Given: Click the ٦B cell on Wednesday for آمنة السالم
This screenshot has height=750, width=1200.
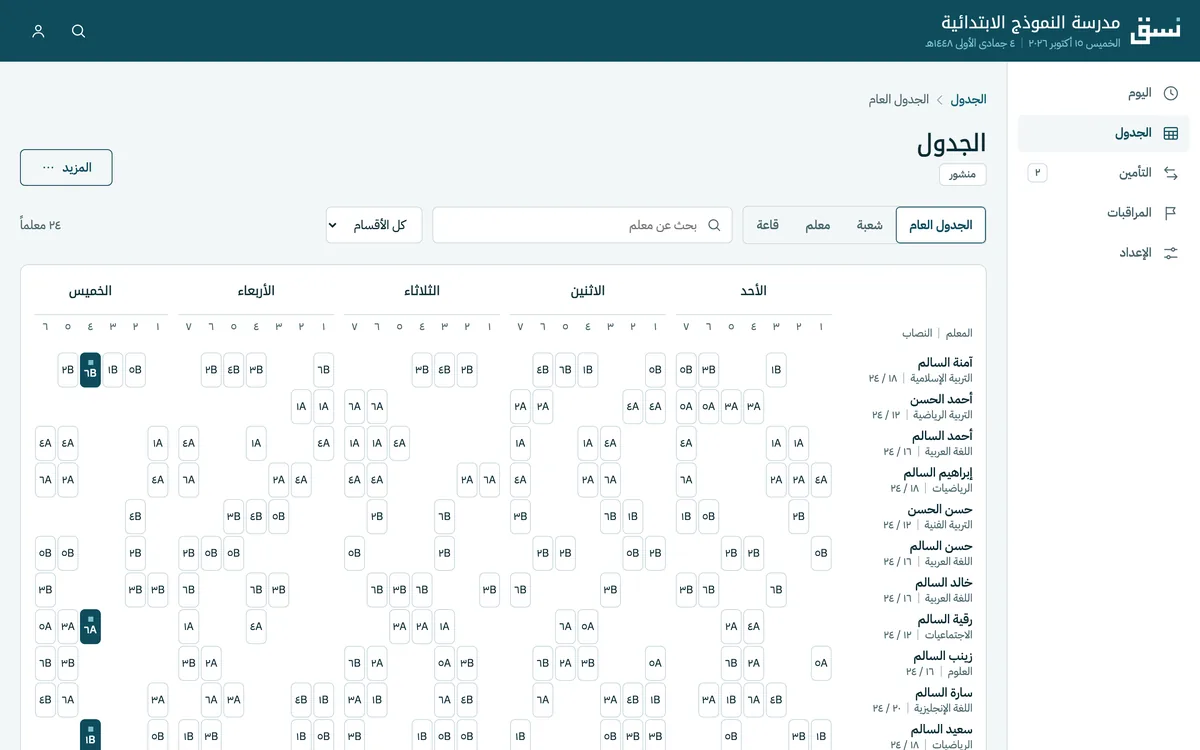Looking at the screenshot, I should (323, 370).
